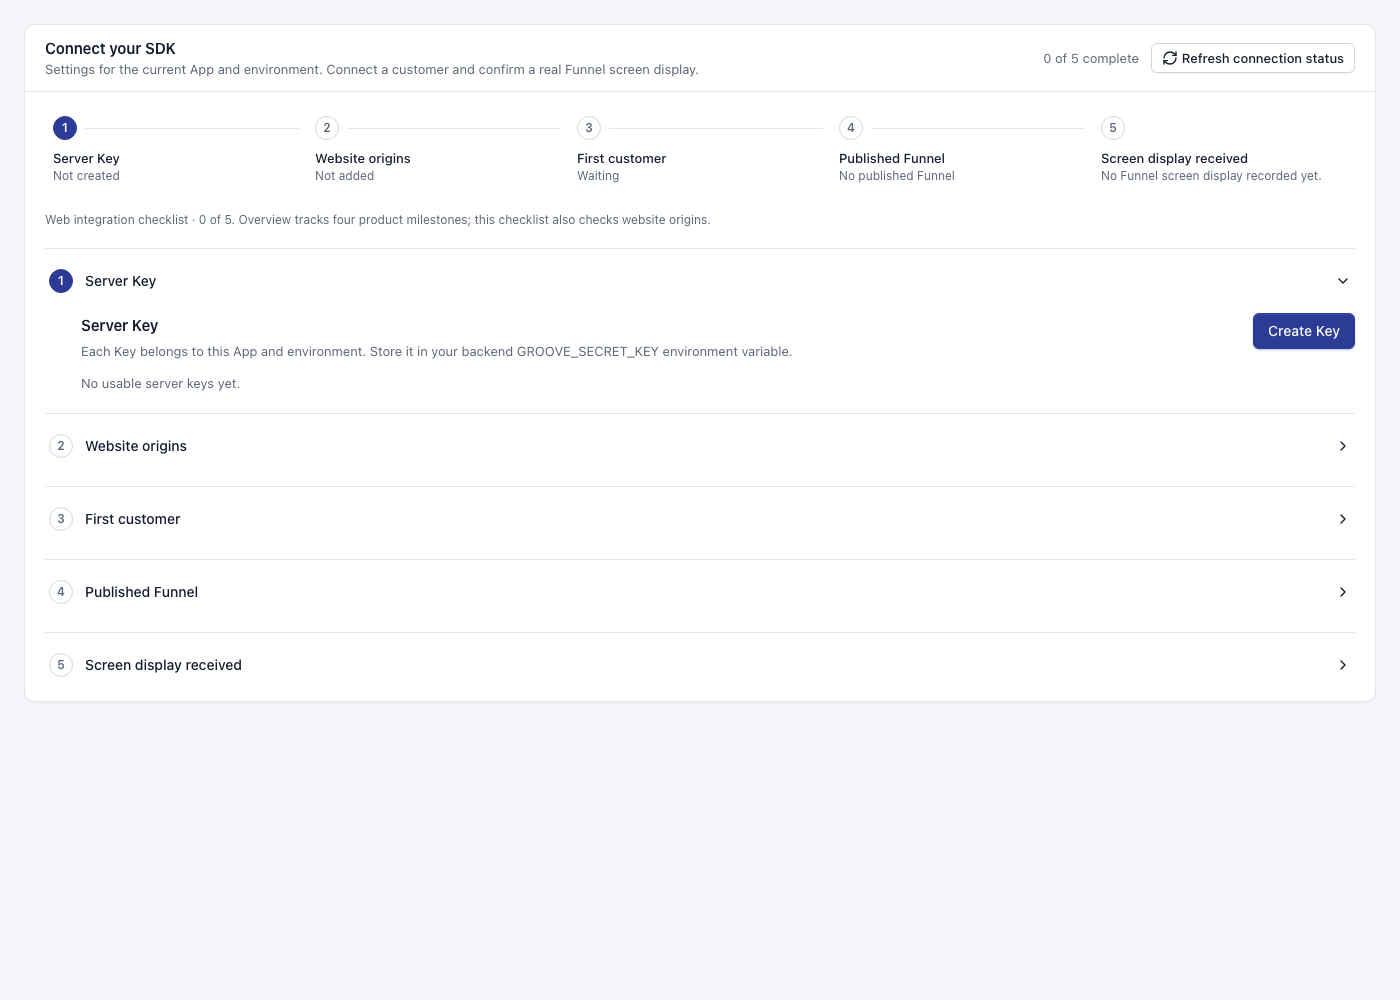Click the 'Not created' status under Server Key
Image resolution: width=1400 pixels, height=1000 pixels.
coord(86,176)
